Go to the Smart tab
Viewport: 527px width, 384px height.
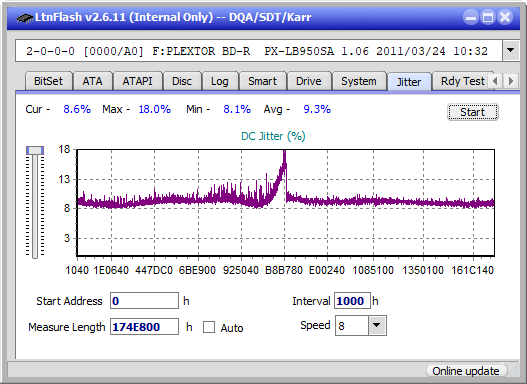coord(262,81)
